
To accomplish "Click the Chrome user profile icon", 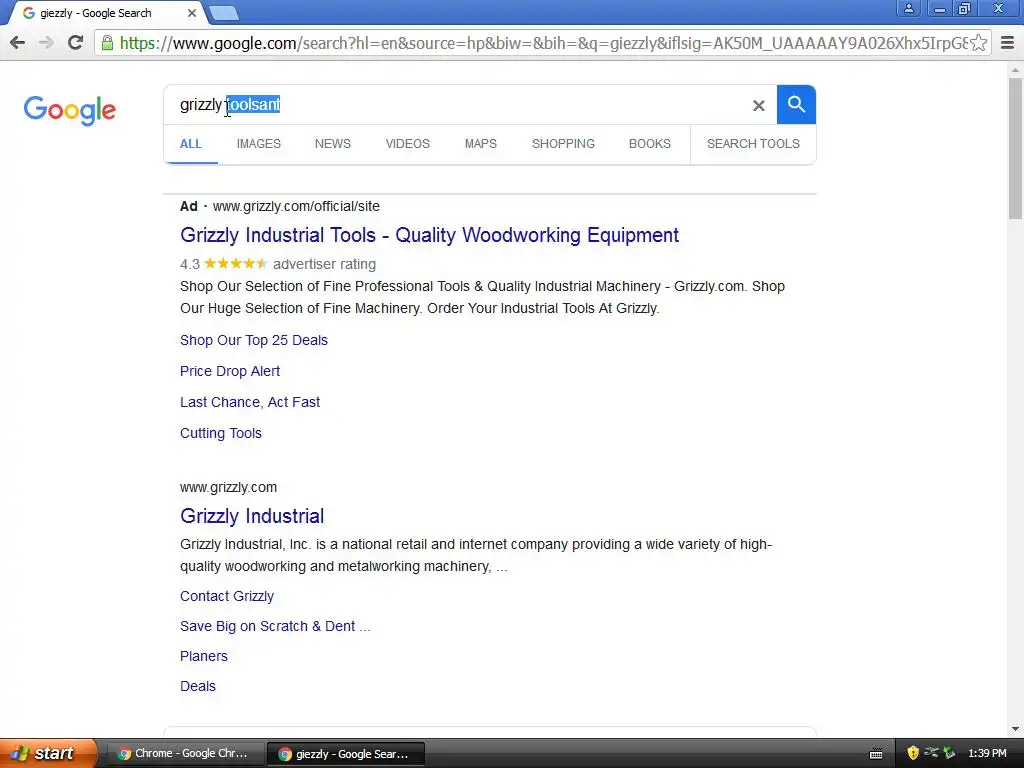I will pos(908,8).
